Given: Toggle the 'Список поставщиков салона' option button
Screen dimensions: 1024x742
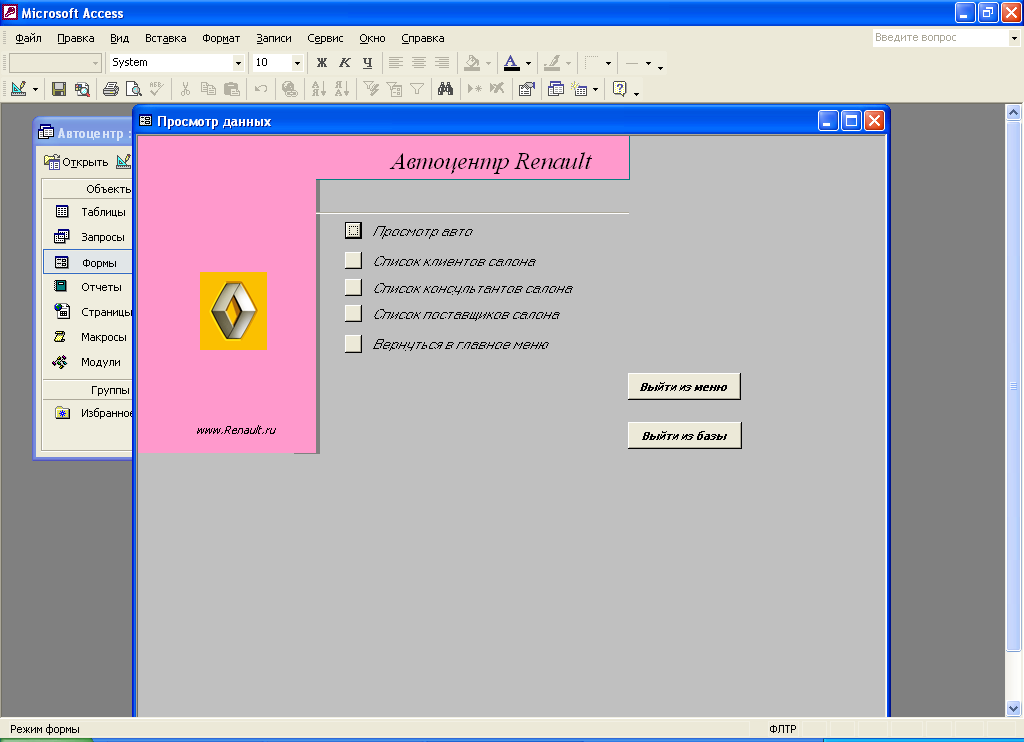Looking at the screenshot, I should (x=353, y=314).
